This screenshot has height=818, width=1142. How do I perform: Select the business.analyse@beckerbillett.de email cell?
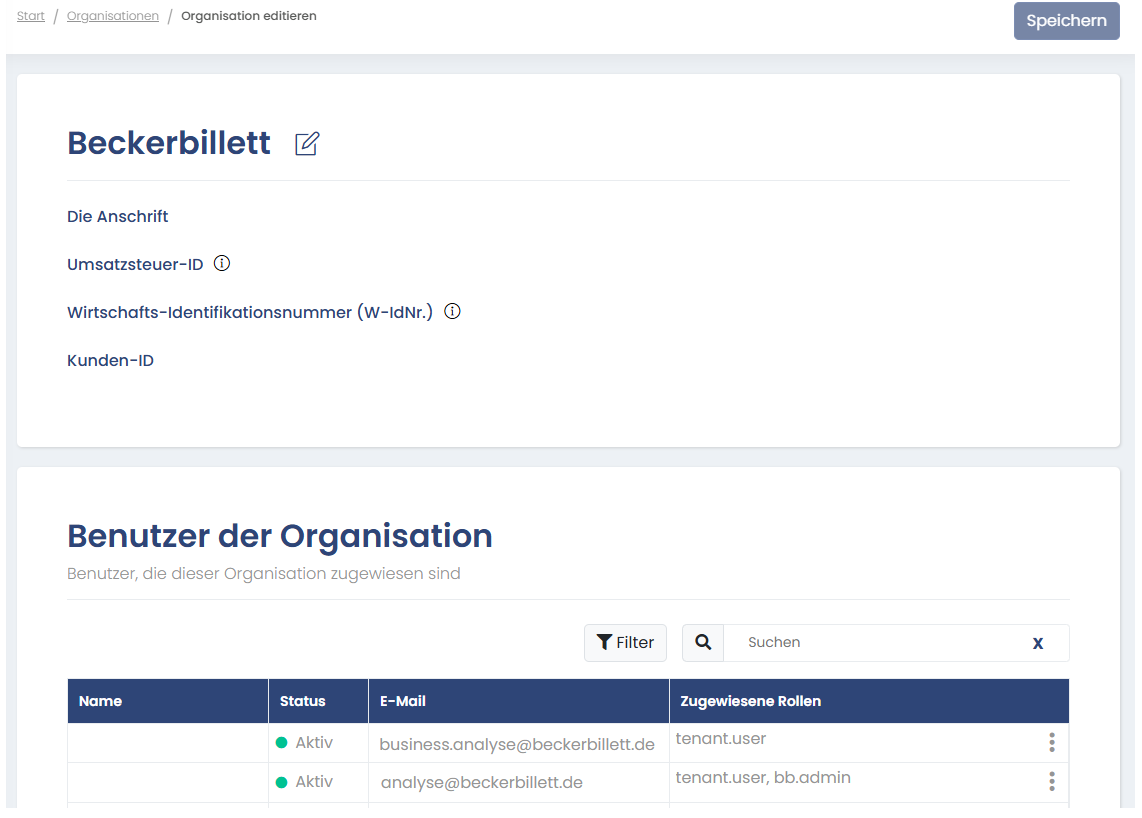517,744
